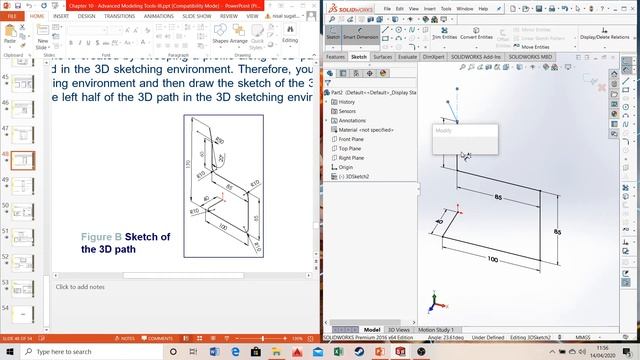
Task: Expand the Annotations node in feature tree
Action: (x=327, y=120)
